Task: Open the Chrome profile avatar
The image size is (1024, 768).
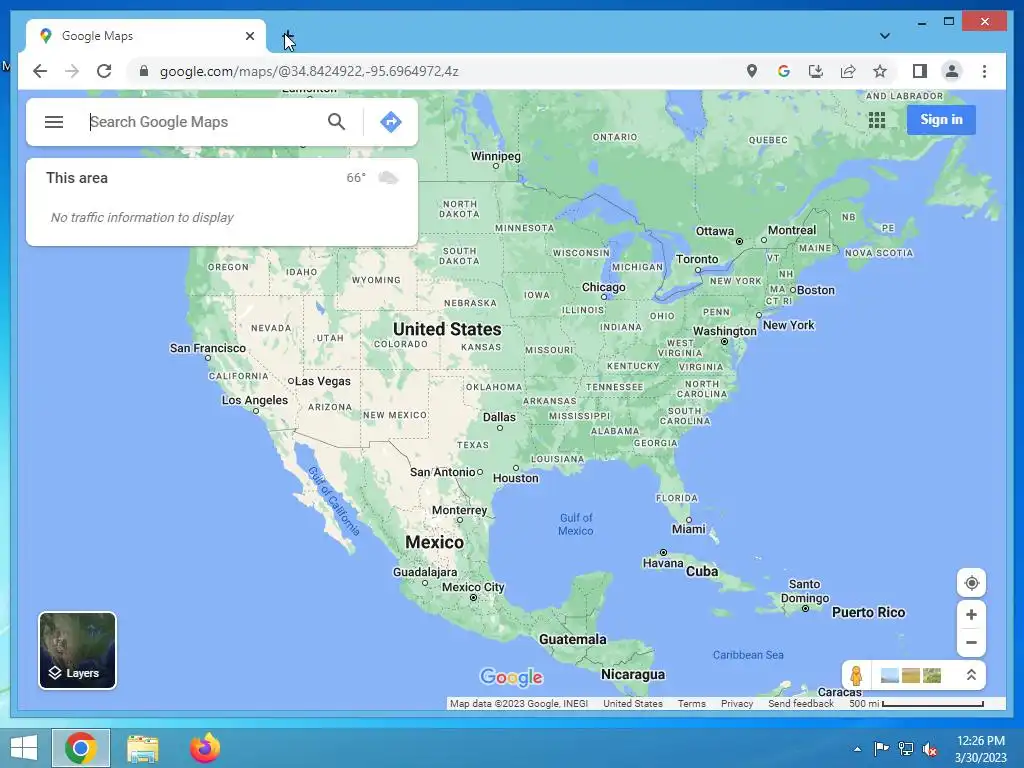Action: 952,71
